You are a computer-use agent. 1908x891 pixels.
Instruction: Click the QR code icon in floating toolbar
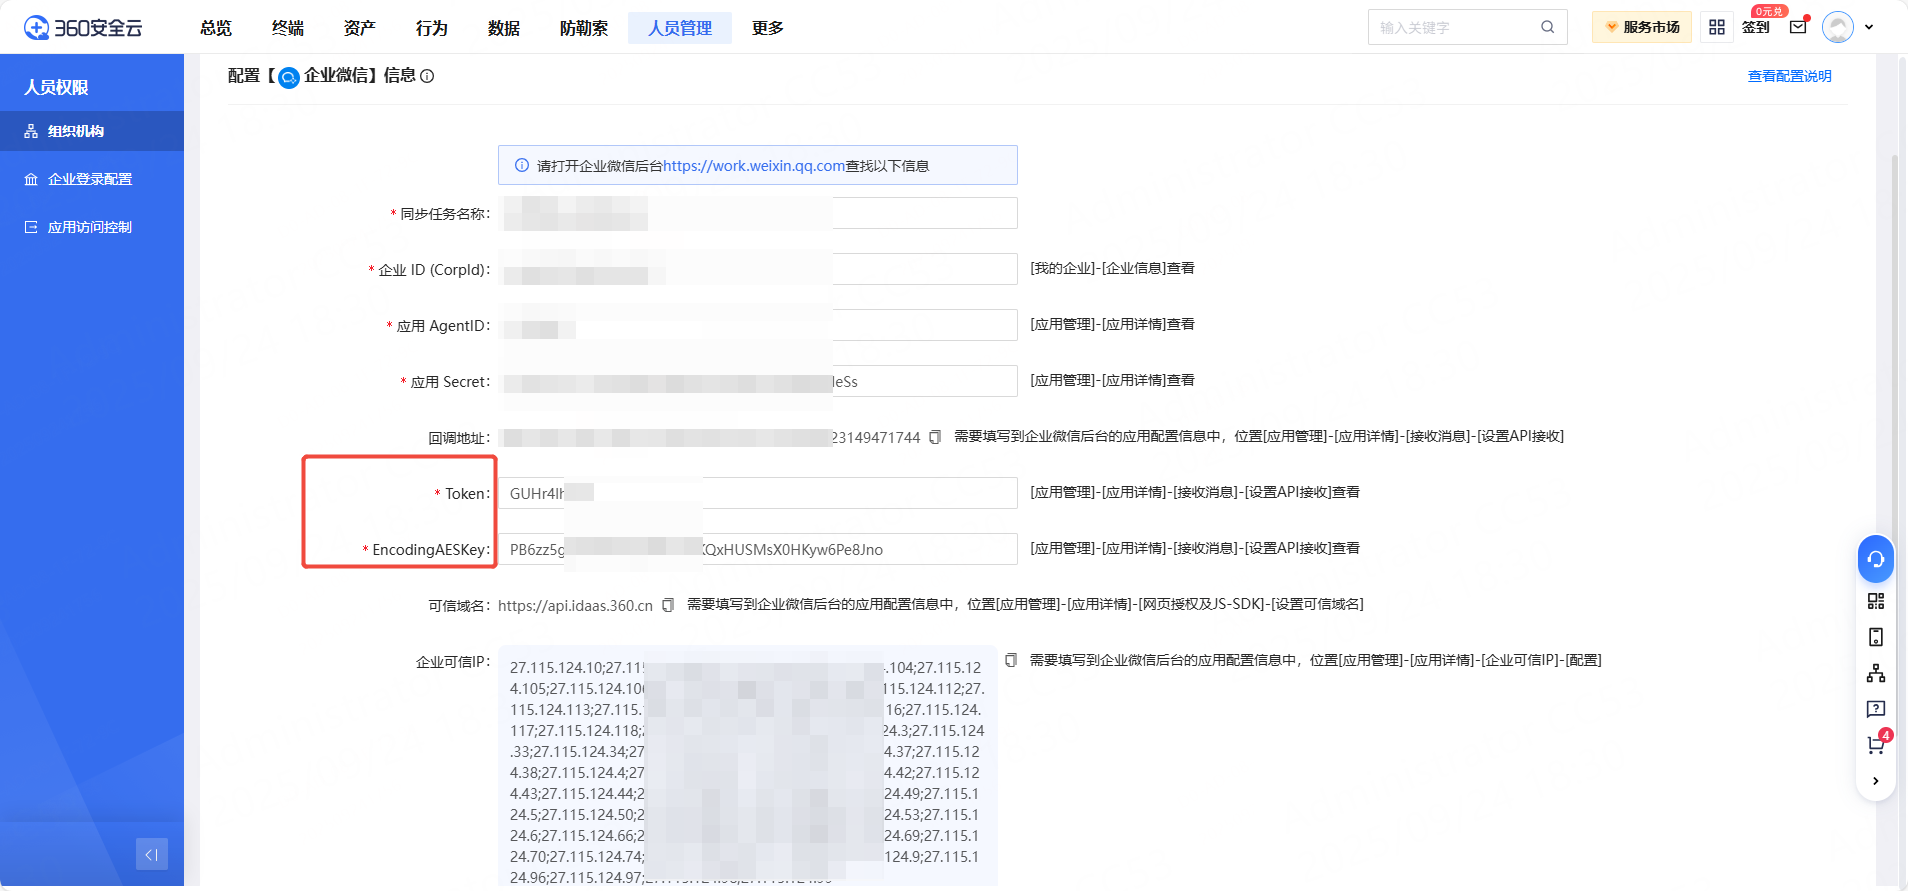pos(1875,601)
